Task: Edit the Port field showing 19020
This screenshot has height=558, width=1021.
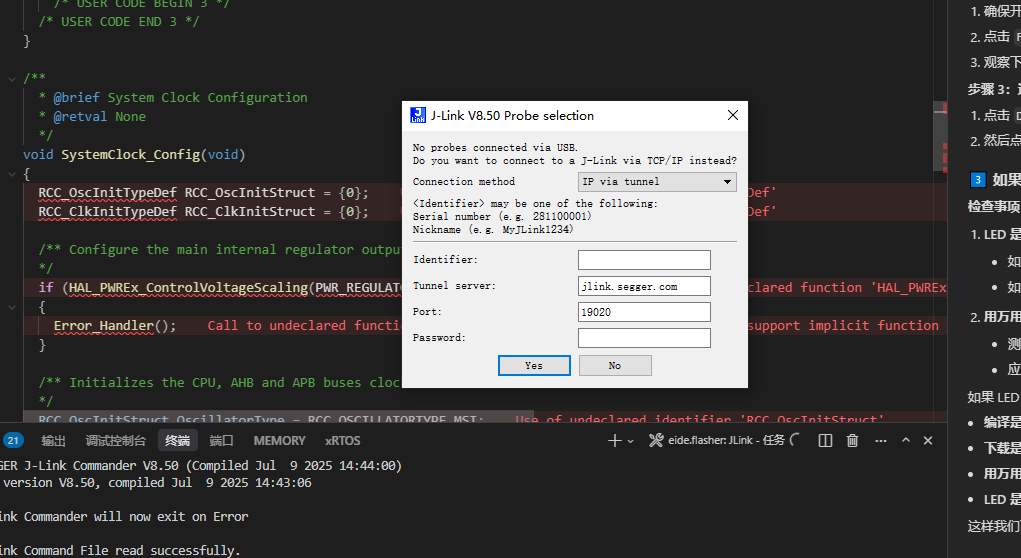Action: (x=644, y=312)
